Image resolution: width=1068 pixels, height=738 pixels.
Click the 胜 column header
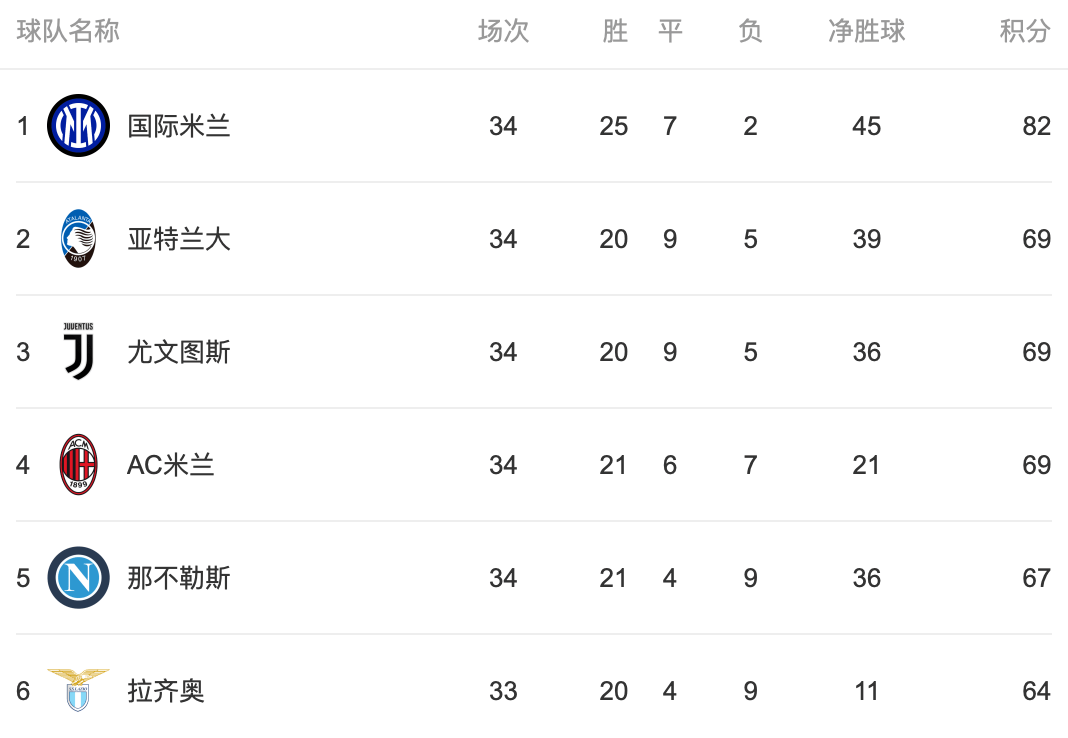click(x=614, y=31)
